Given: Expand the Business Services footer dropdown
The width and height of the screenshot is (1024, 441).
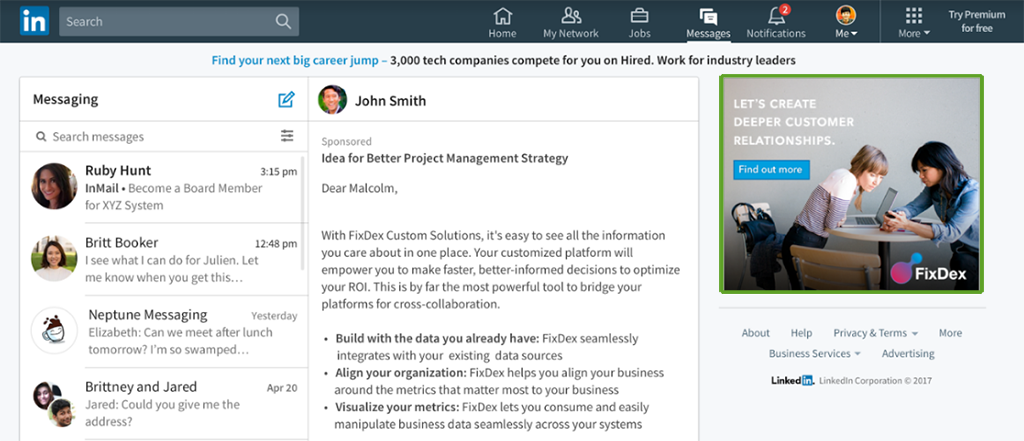Looking at the screenshot, I should click(814, 354).
